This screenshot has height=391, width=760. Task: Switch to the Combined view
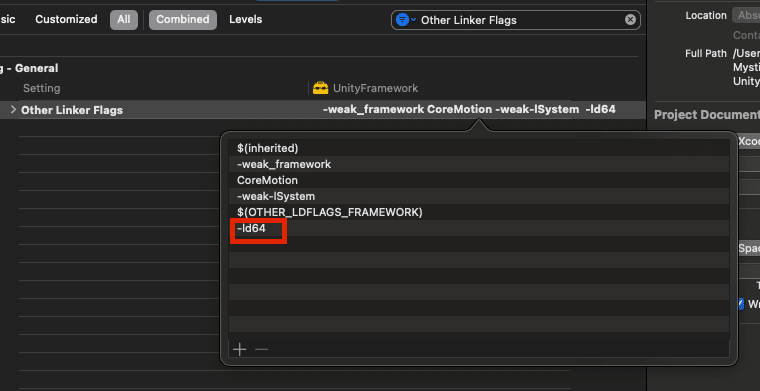[x=182, y=19]
